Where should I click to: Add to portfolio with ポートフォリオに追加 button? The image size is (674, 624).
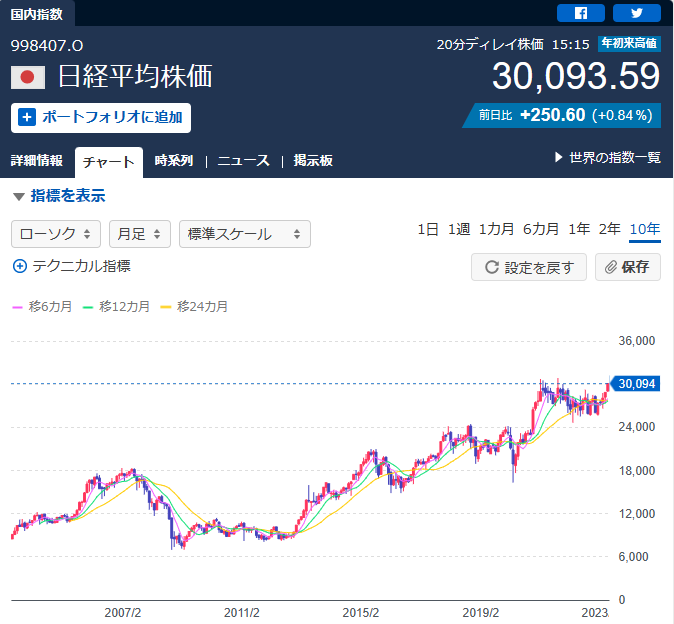click(101, 118)
